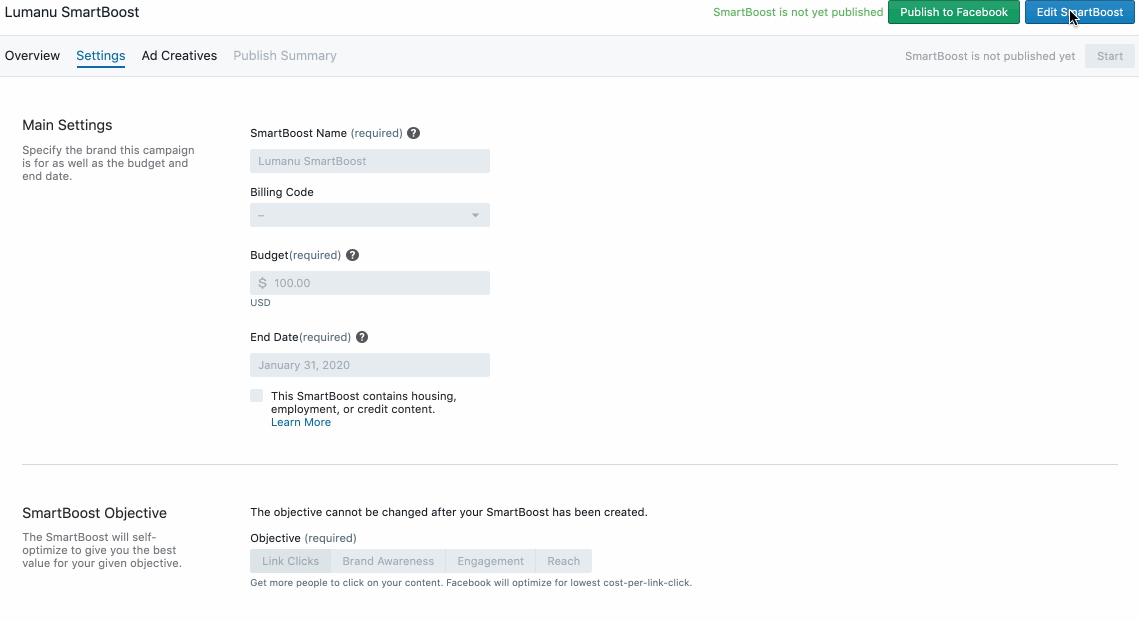Click the Publish to Facebook button
This screenshot has width=1139, height=621.
pos(954,12)
